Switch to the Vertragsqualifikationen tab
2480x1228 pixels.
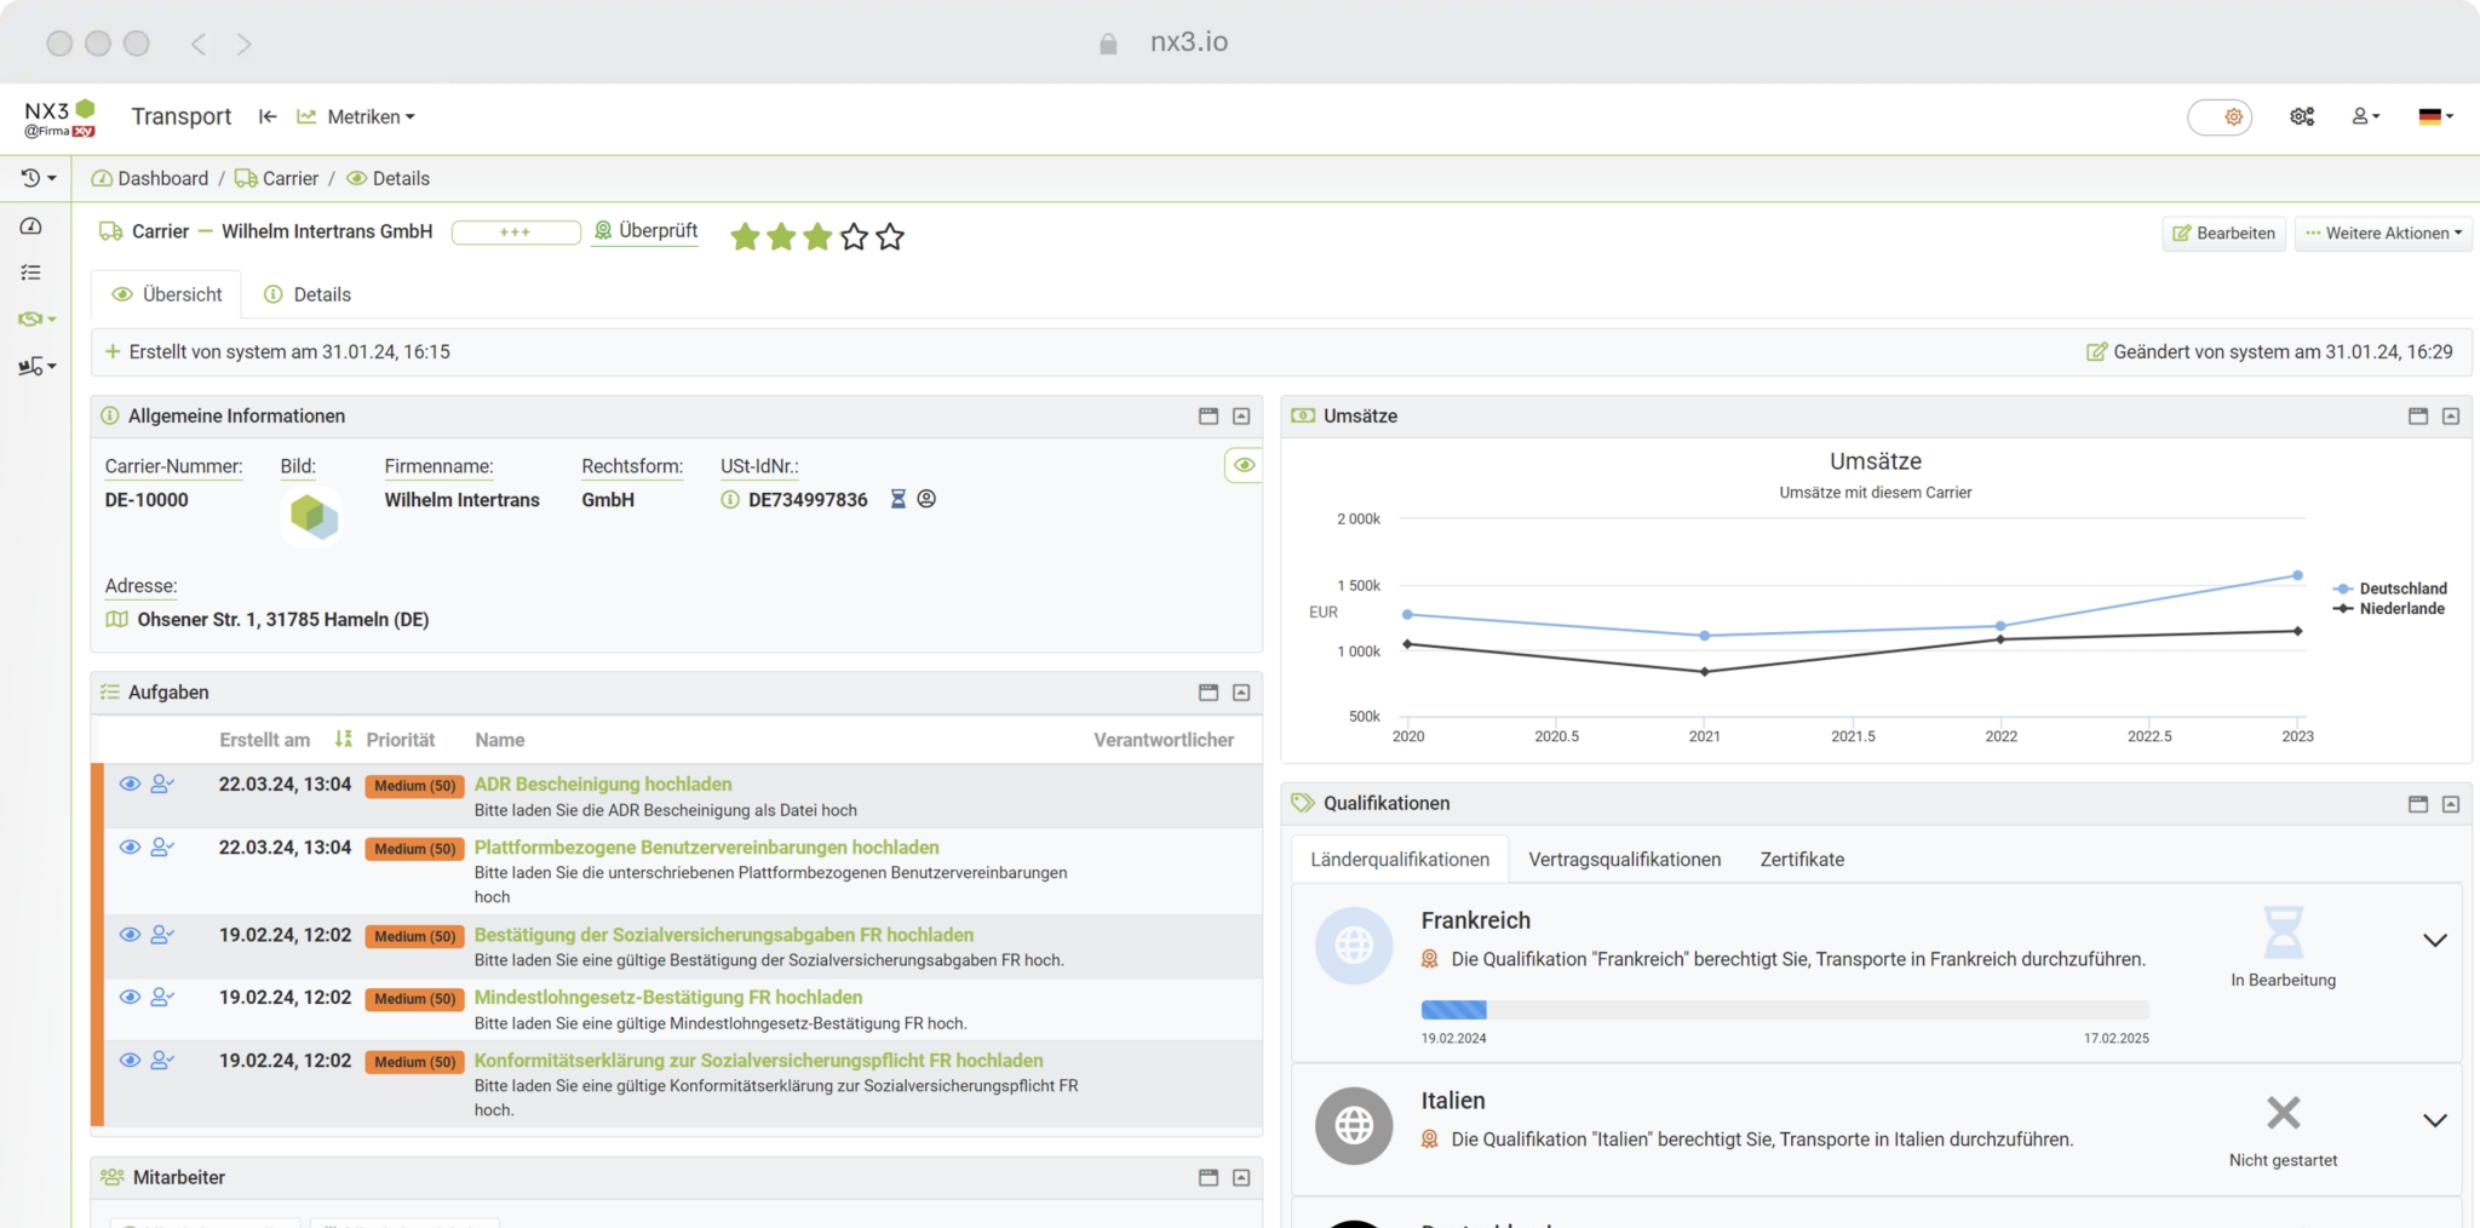(x=1624, y=859)
